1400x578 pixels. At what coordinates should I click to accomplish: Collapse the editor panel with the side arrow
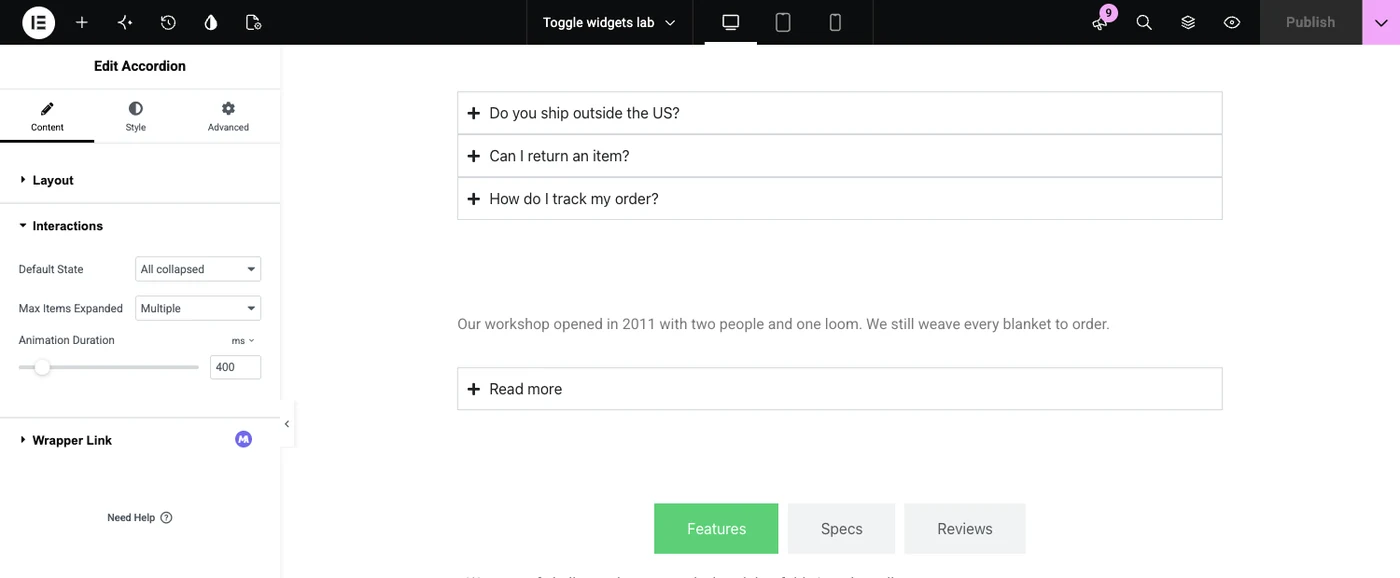tap(287, 424)
